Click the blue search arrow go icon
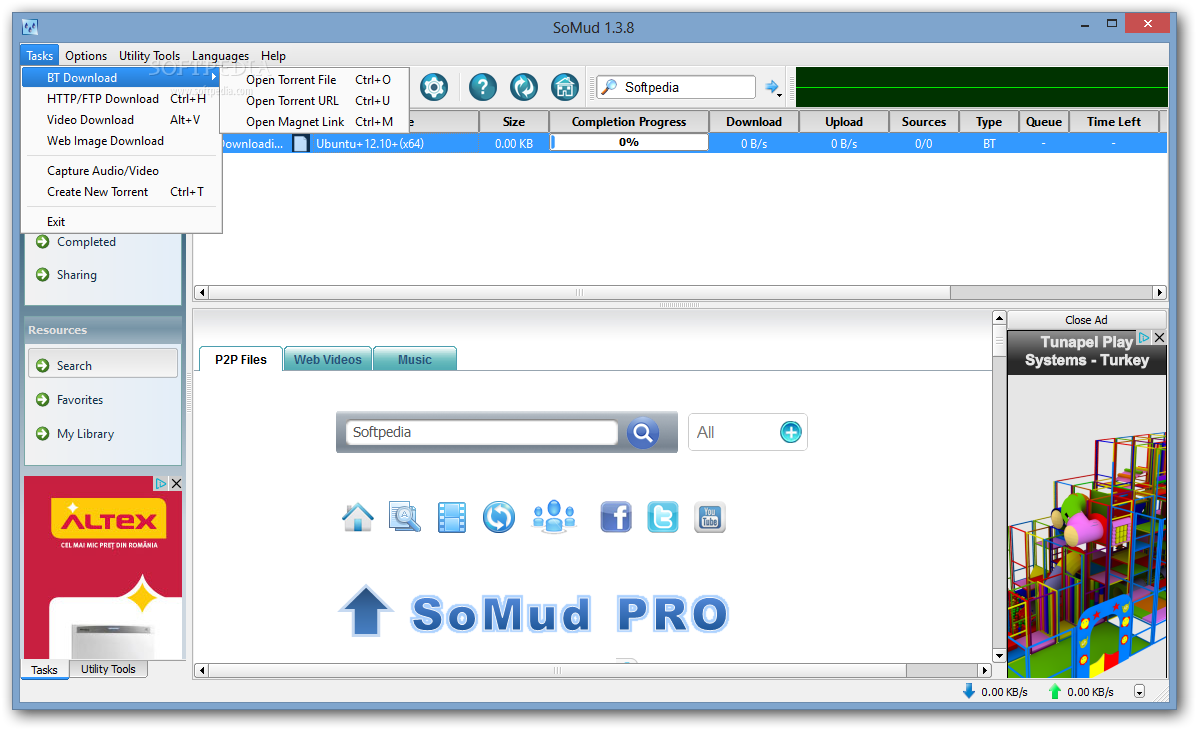The image size is (1197, 730). point(771,86)
